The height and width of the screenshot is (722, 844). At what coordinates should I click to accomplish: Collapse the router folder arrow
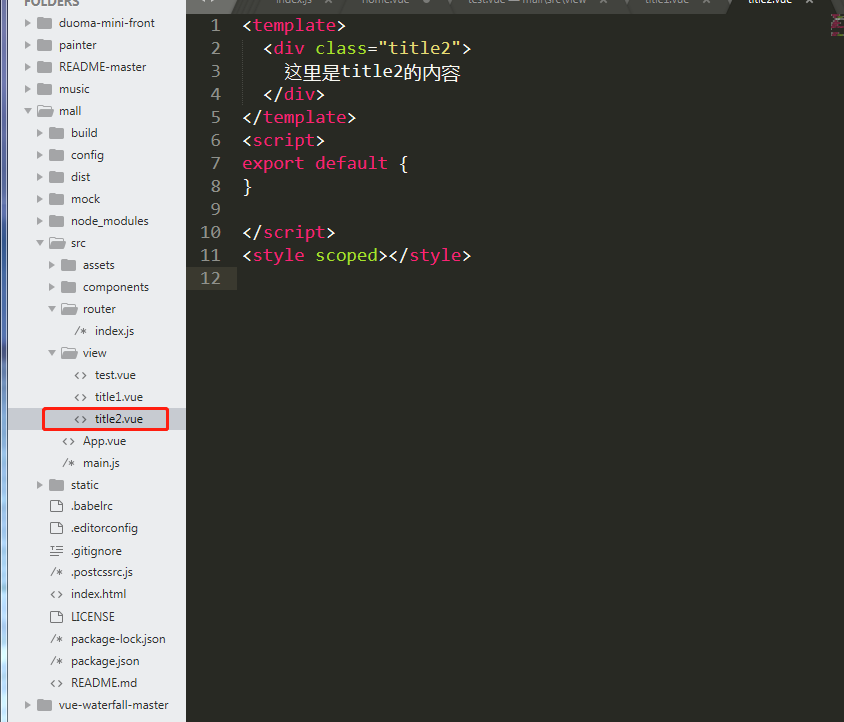coord(52,309)
